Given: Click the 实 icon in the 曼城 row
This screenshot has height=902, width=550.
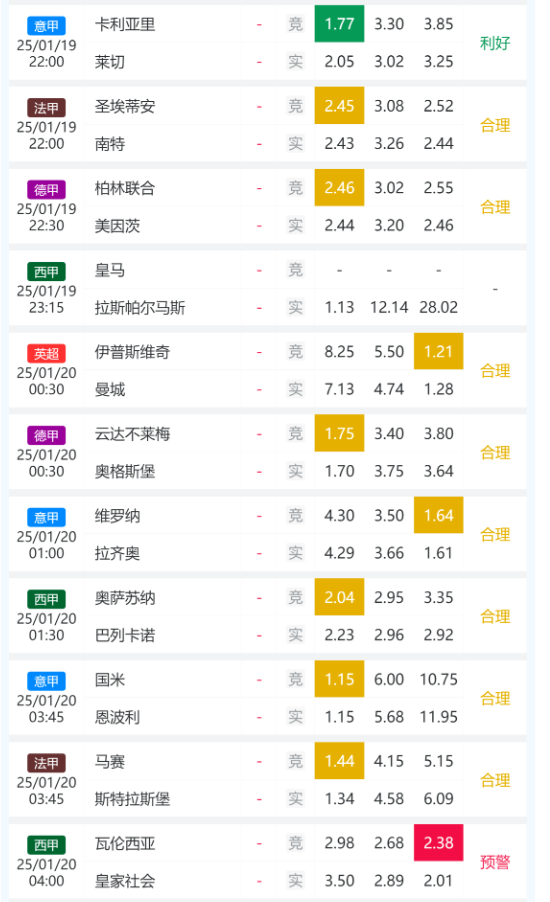Looking at the screenshot, I should pyautogui.click(x=295, y=389).
